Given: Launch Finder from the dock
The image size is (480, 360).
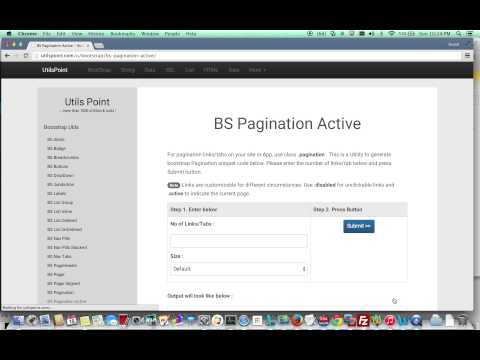Looking at the screenshot, I should click(18, 321).
